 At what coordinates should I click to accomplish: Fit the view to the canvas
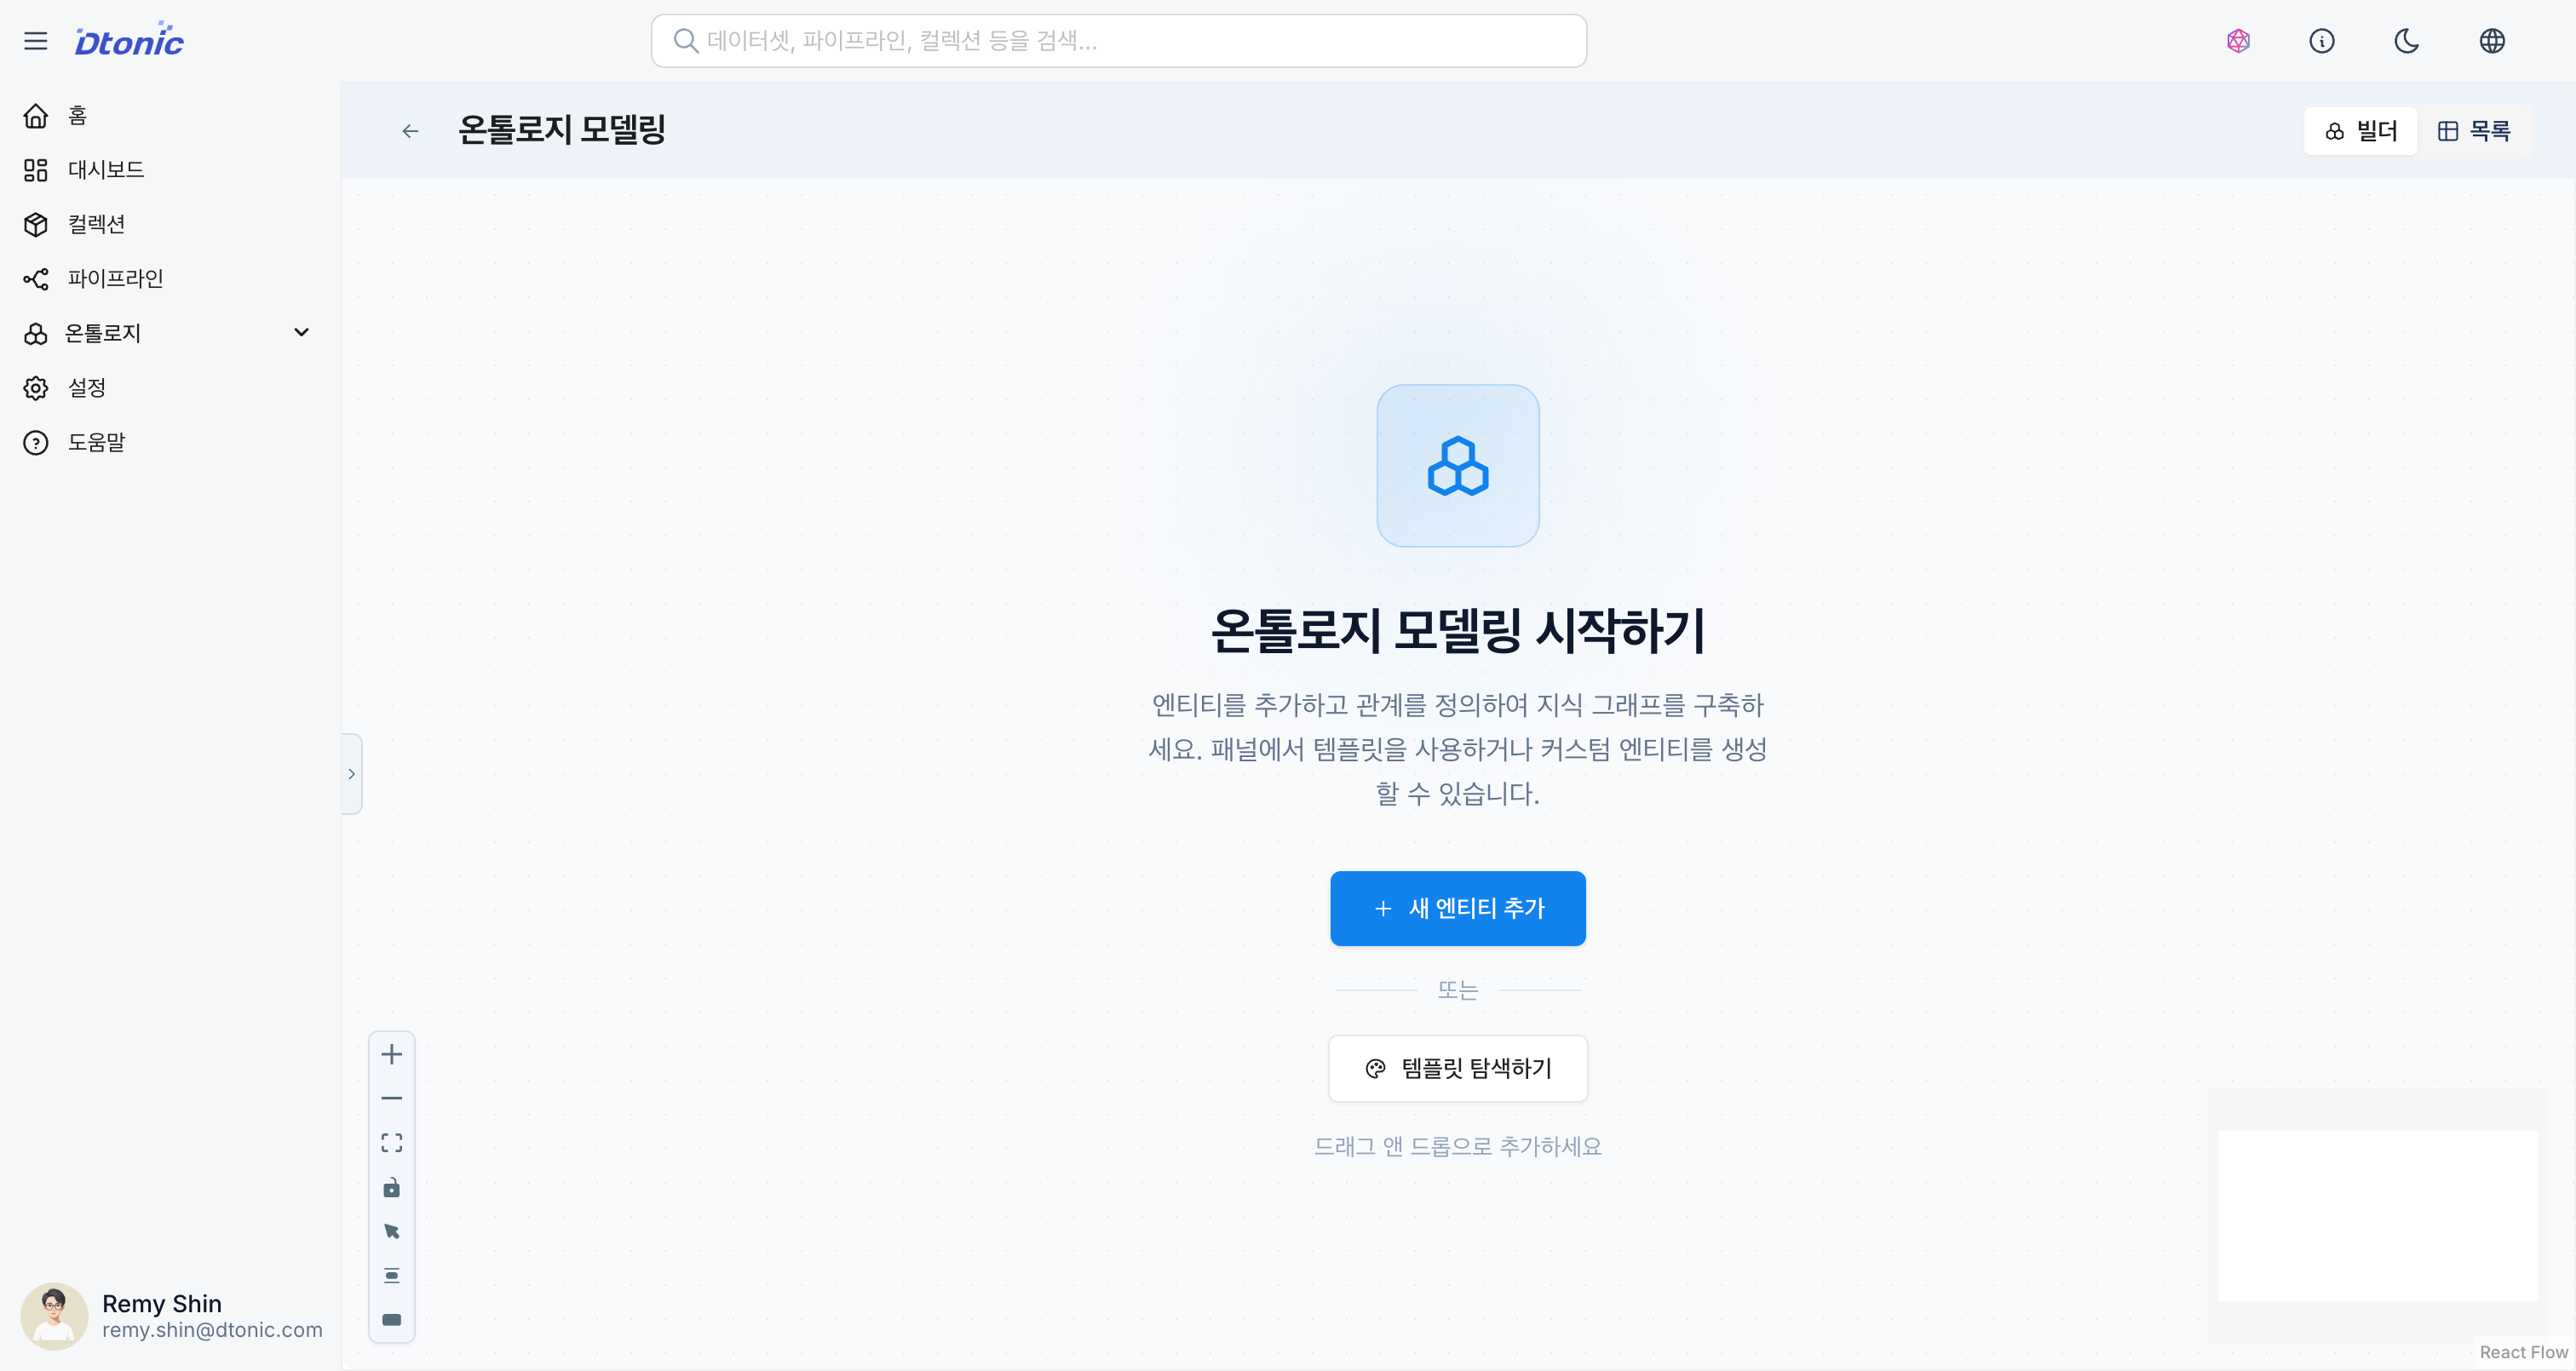pos(391,1142)
